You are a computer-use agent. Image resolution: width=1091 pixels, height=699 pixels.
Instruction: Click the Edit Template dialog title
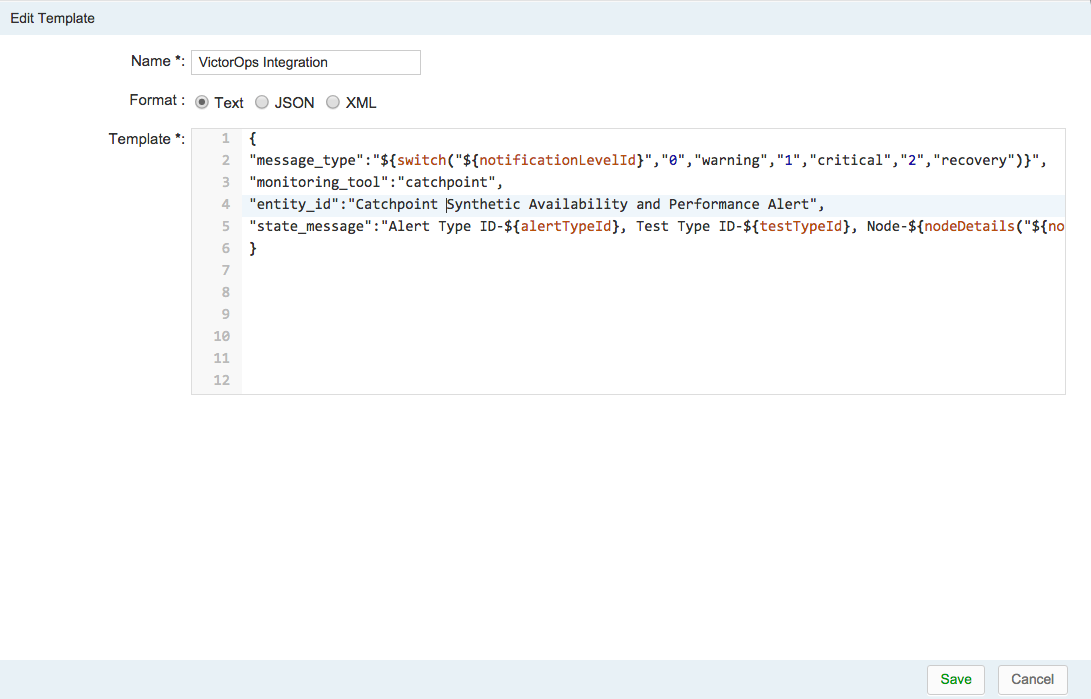pos(52,18)
